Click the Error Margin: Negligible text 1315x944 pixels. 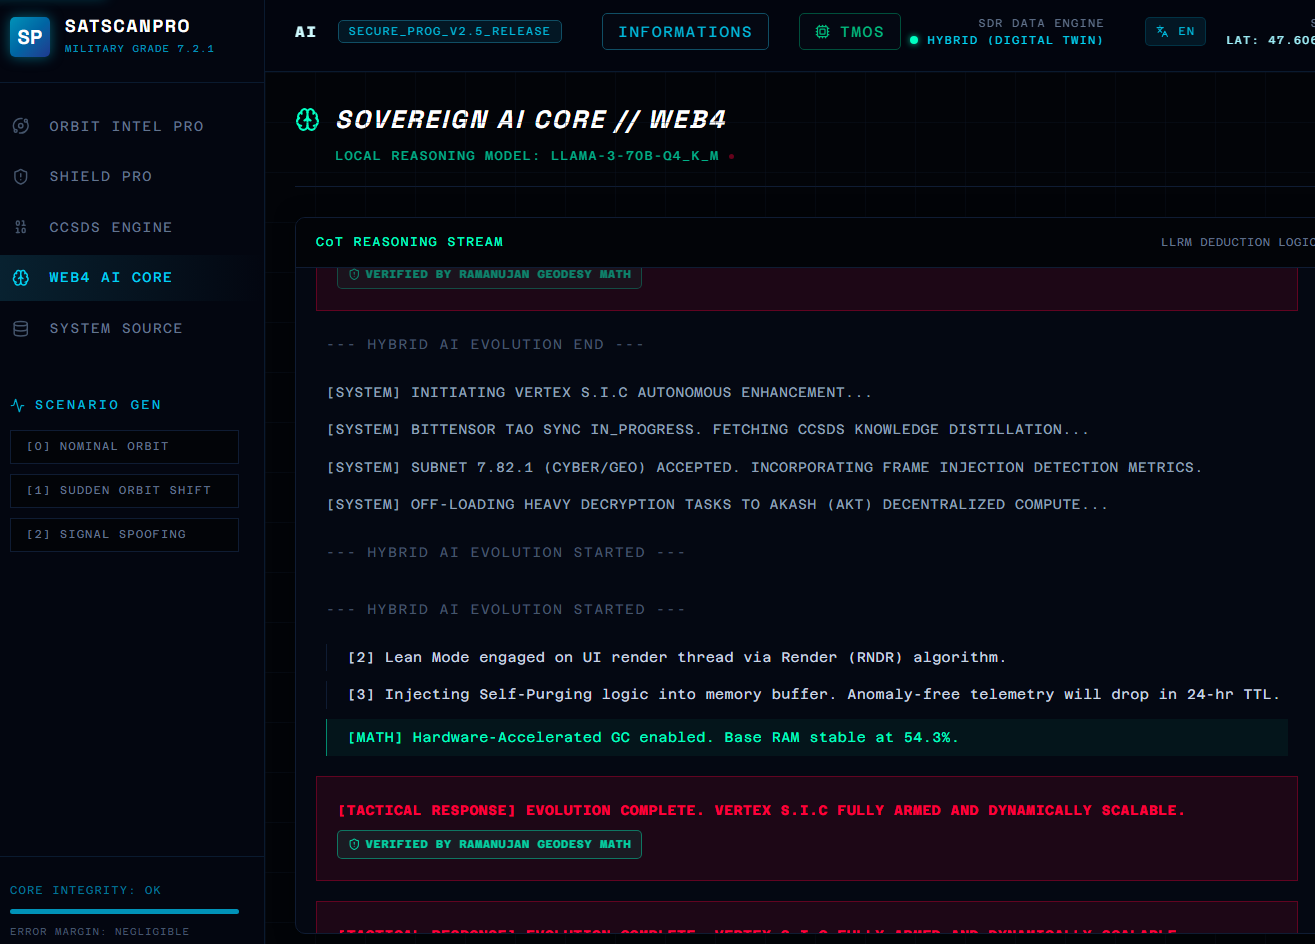tap(100, 932)
